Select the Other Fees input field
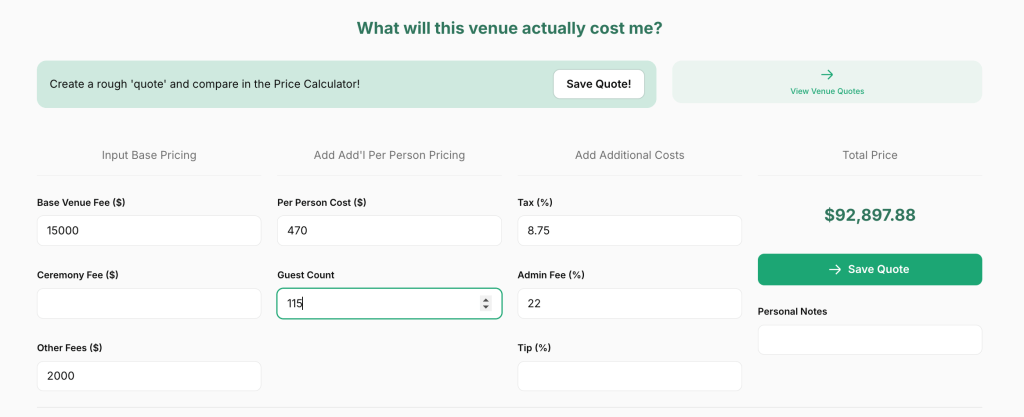 149,376
